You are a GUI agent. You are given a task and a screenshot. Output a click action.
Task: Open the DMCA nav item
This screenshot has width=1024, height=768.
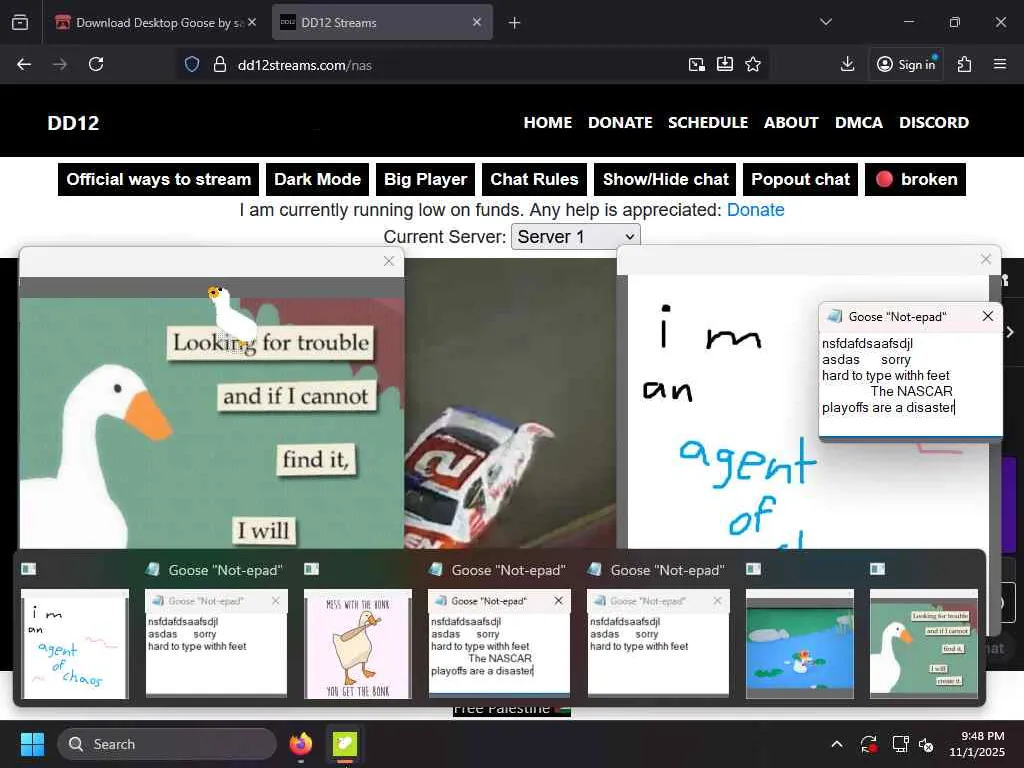pyautogui.click(x=859, y=123)
